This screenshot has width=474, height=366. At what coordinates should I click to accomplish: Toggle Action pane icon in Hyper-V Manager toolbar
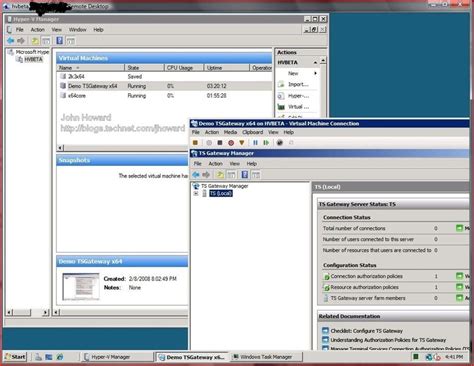70,41
